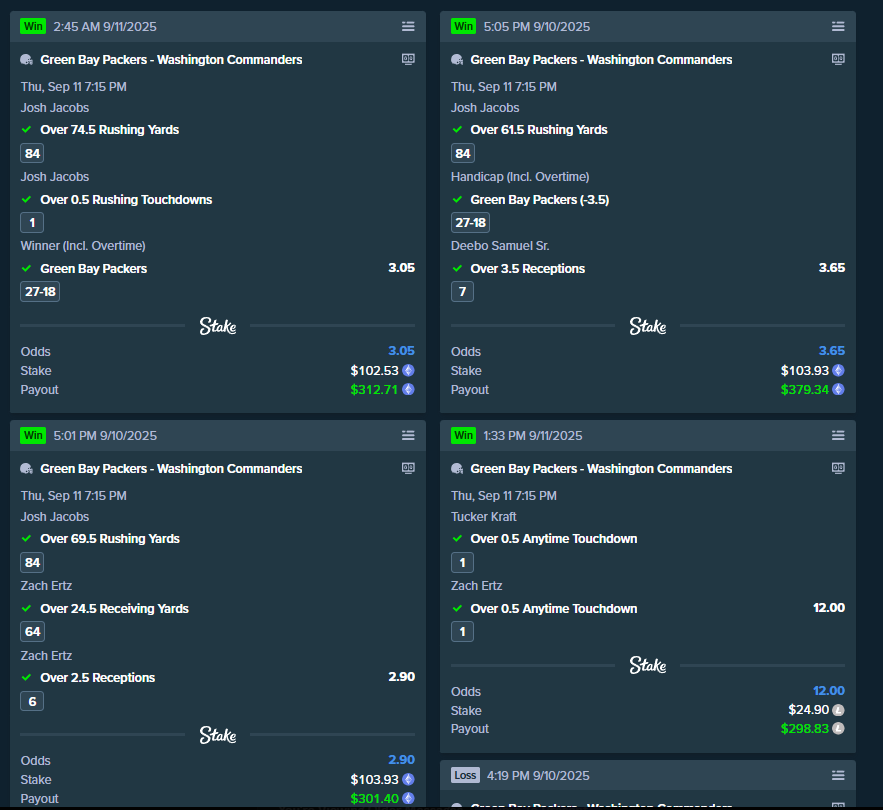The width and height of the screenshot is (883, 810).
Task: Click Litecoin icon next to $298.83 payout
Action: (x=839, y=728)
